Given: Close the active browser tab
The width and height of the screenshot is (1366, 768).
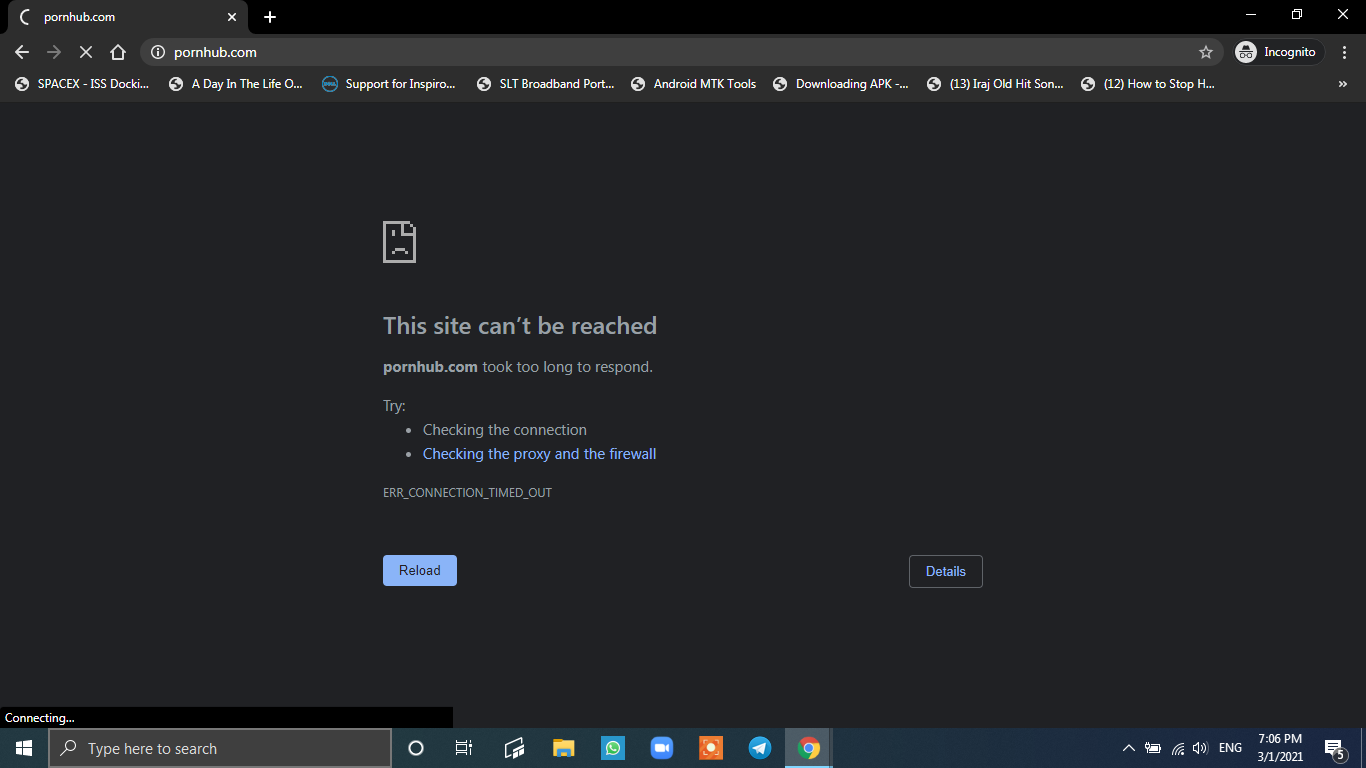Looking at the screenshot, I should pos(232,17).
